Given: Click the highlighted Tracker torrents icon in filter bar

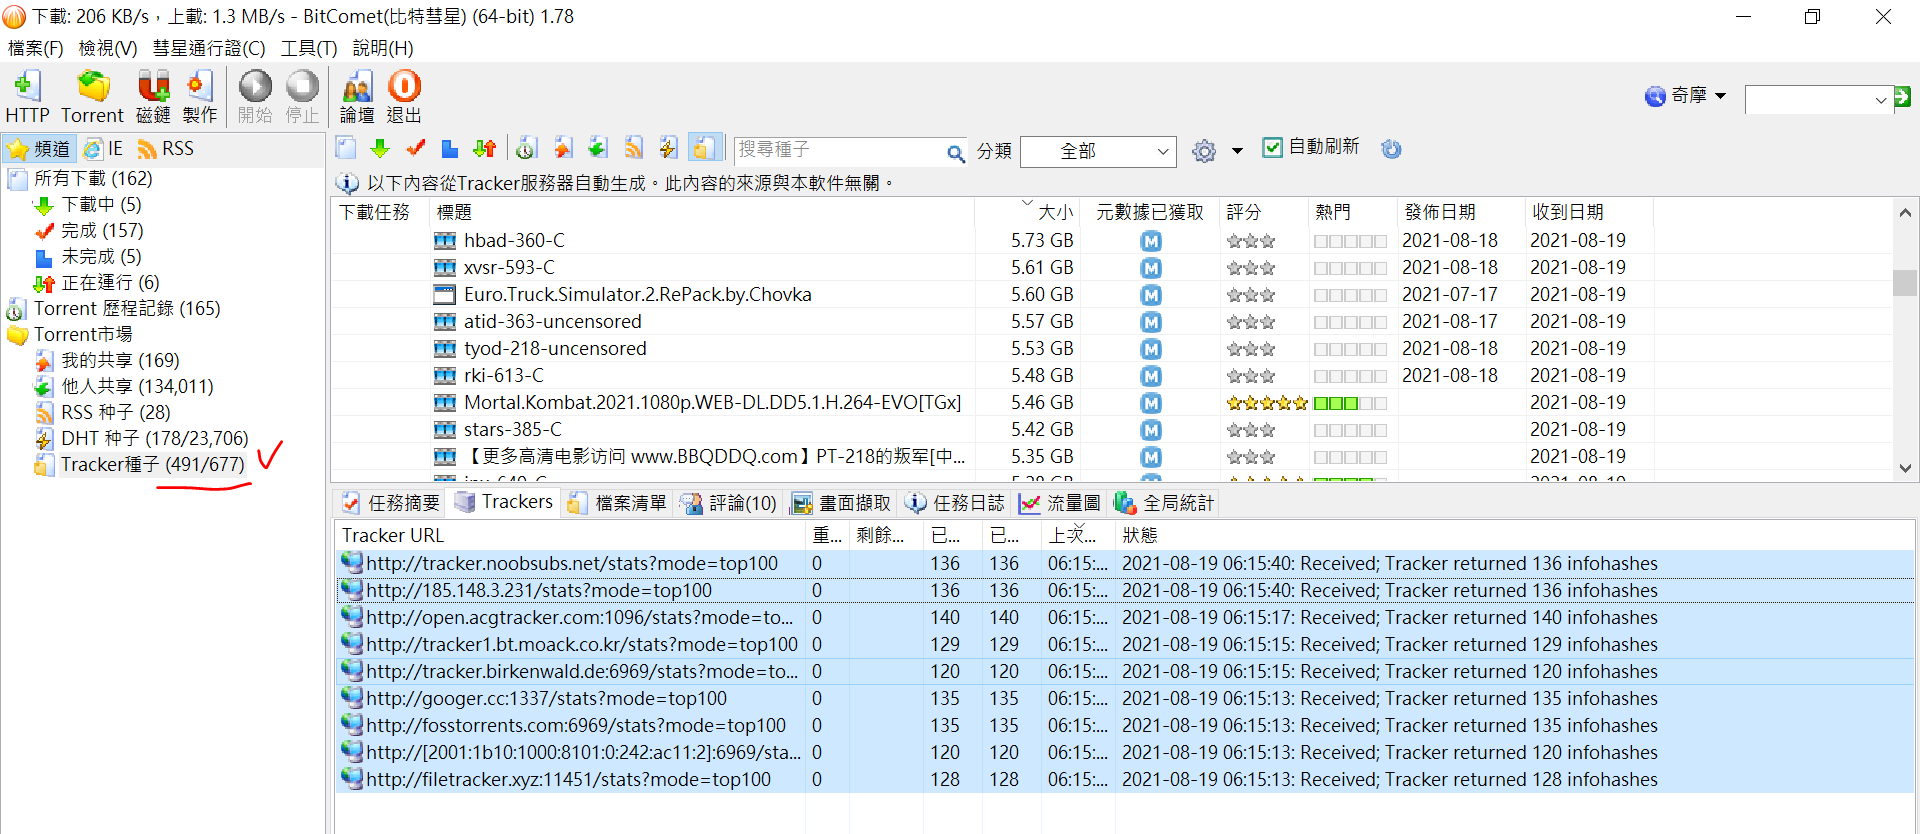Looking at the screenshot, I should point(704,148).
